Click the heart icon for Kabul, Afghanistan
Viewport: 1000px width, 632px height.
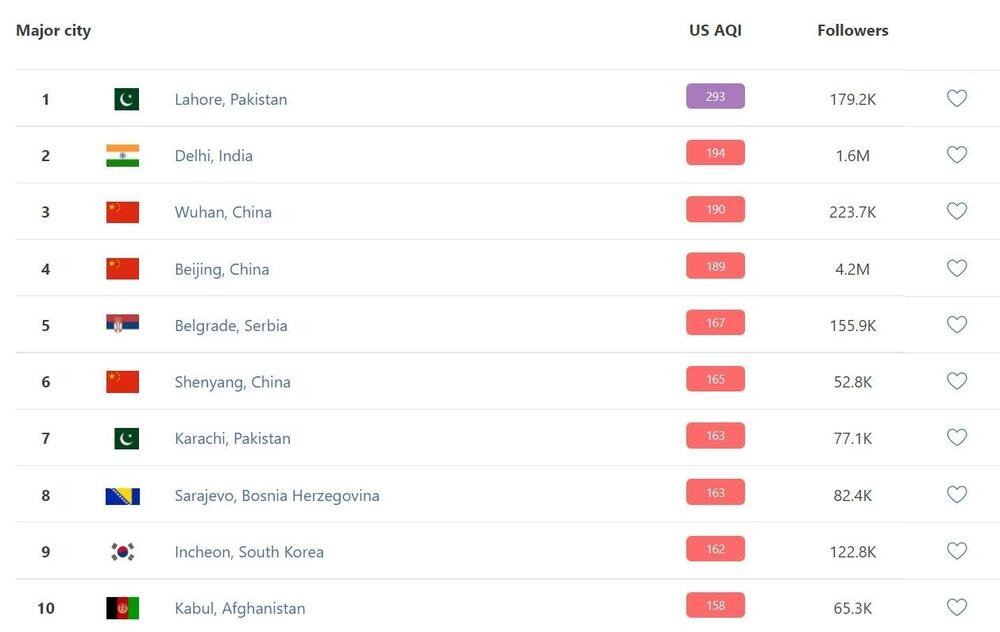pos(957,607)
